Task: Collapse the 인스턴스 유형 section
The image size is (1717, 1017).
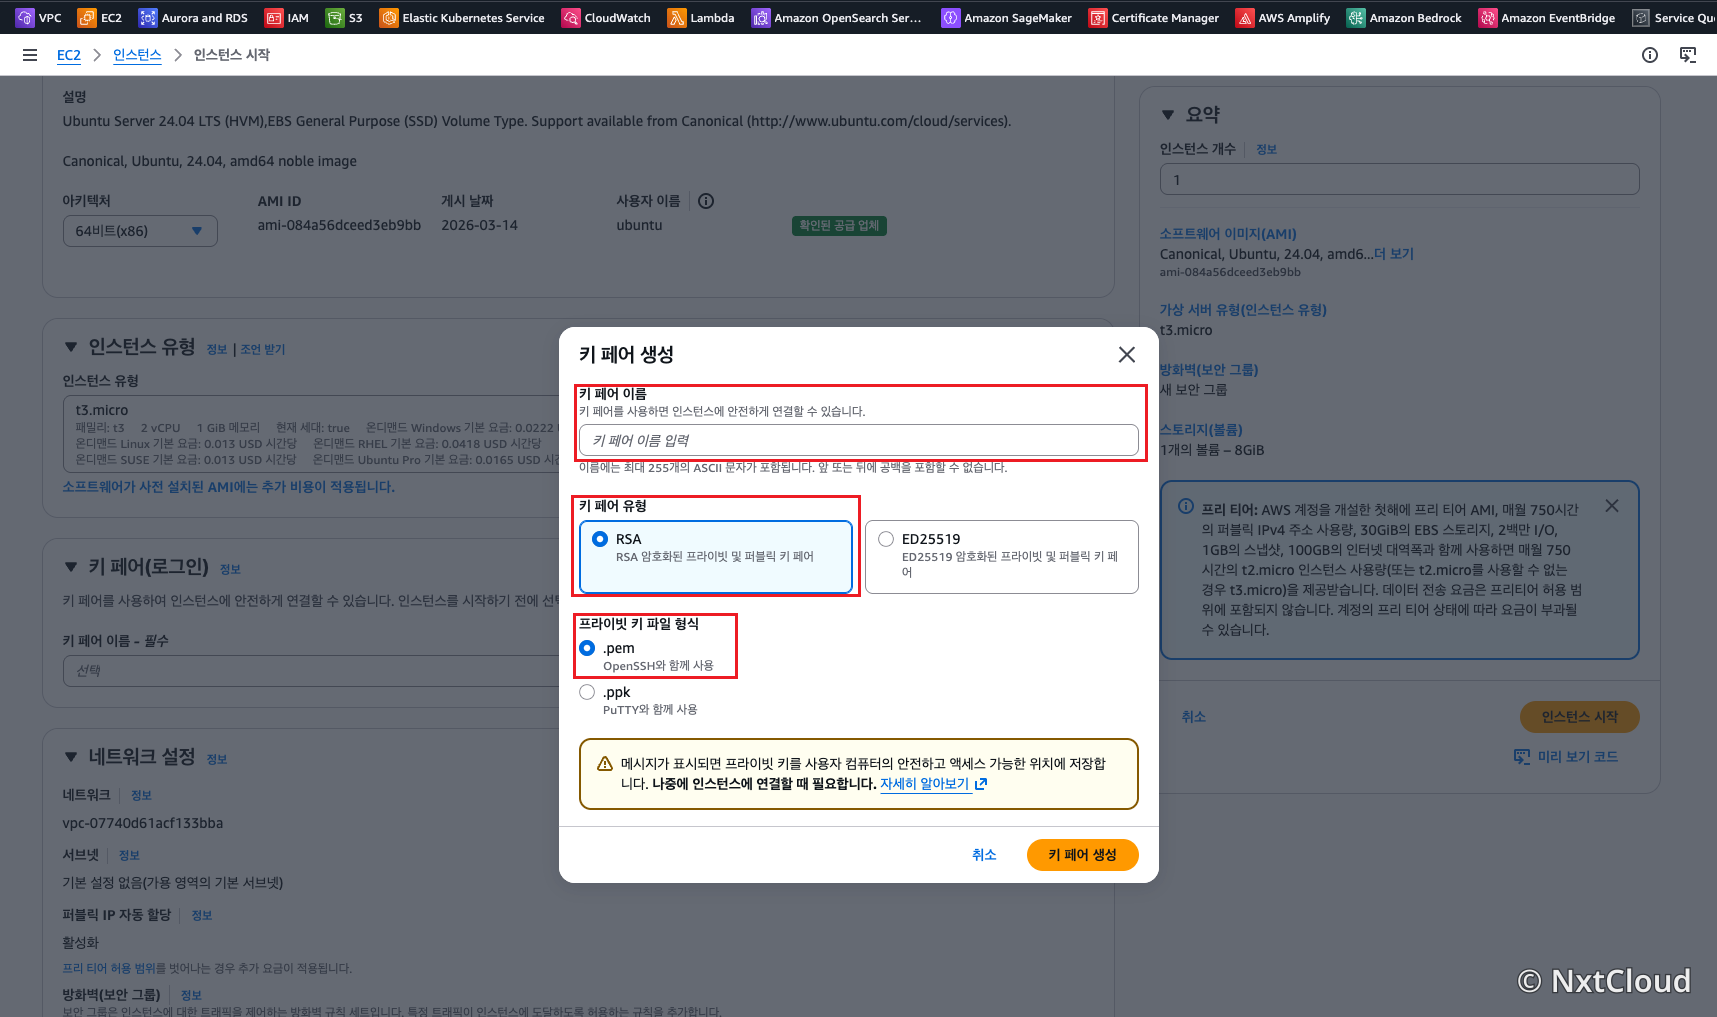Action: 71,347
